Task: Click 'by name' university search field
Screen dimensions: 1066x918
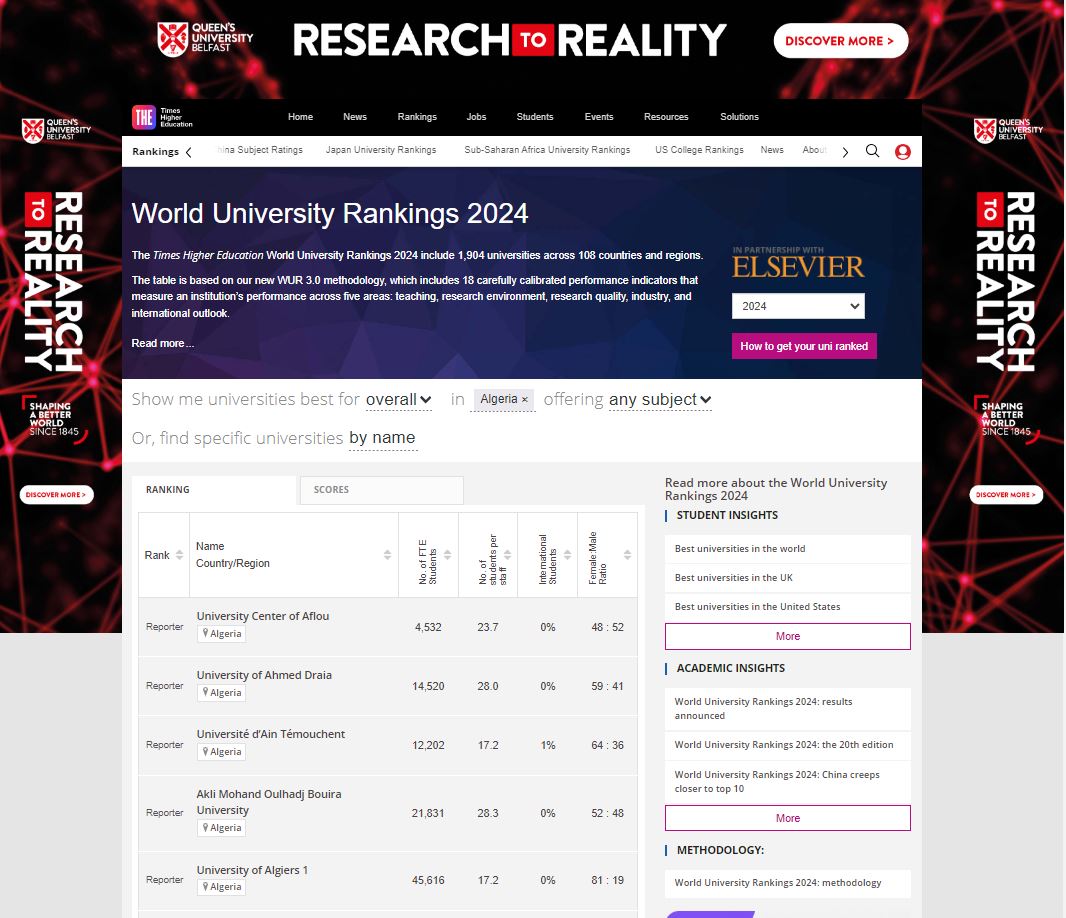Action: (382, 438)
